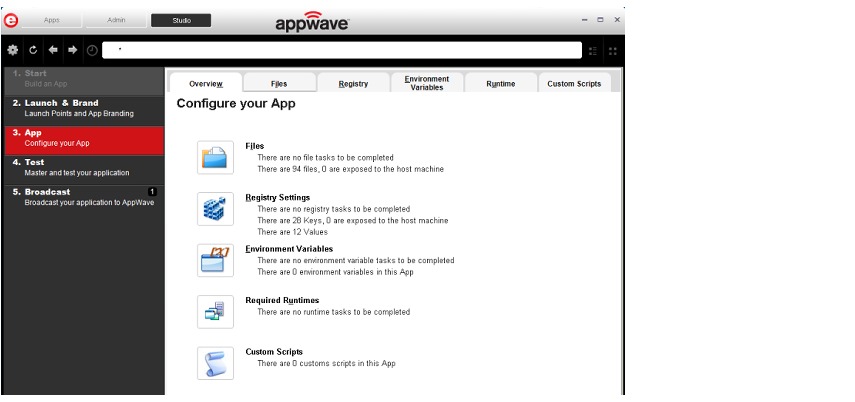
Task: Go forward with the right arrow
Action: coord(73,50)
